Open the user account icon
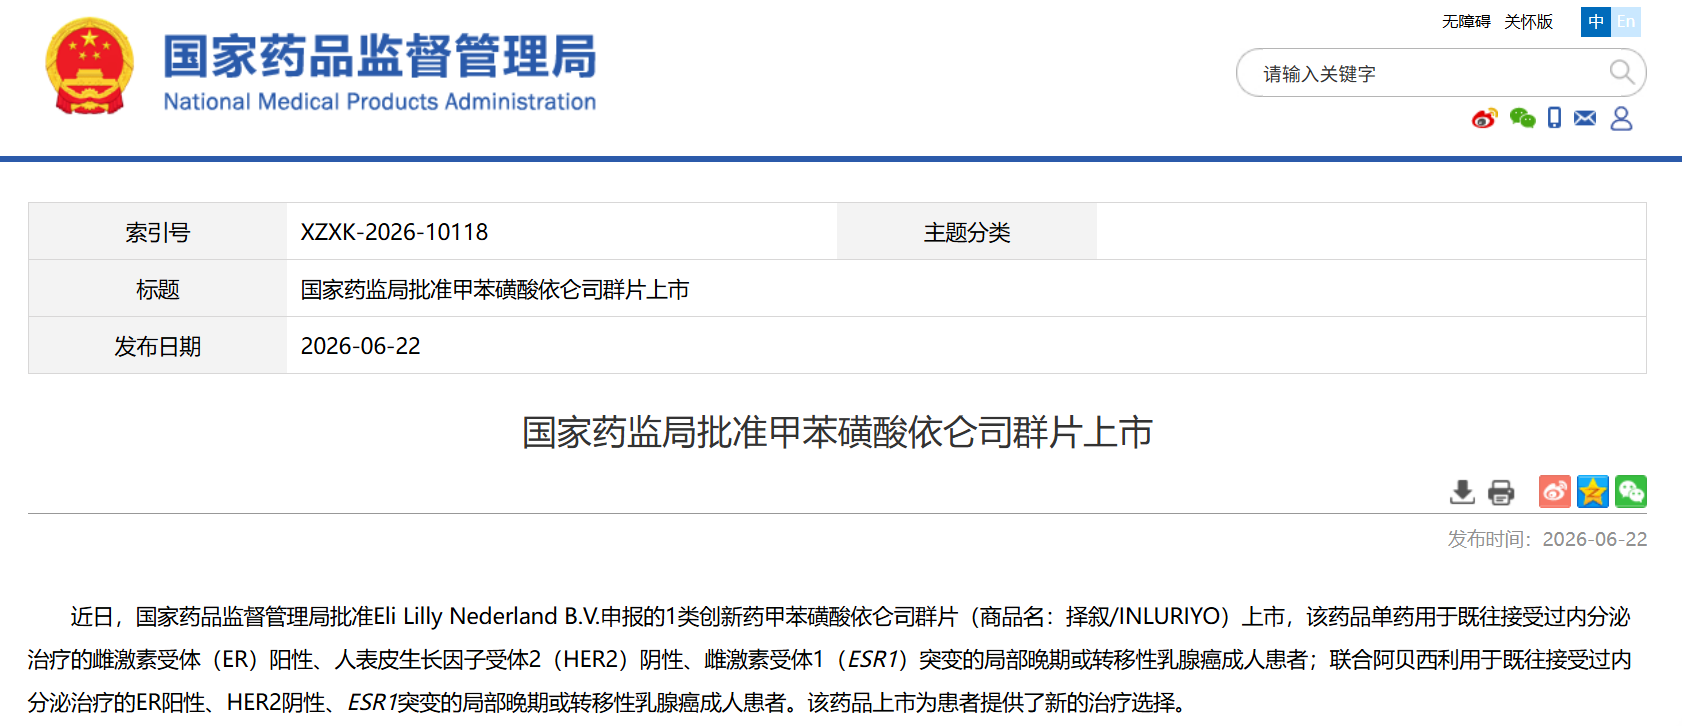The height and width of the screenshot is (726, 1682). [x=1621, y=118]
